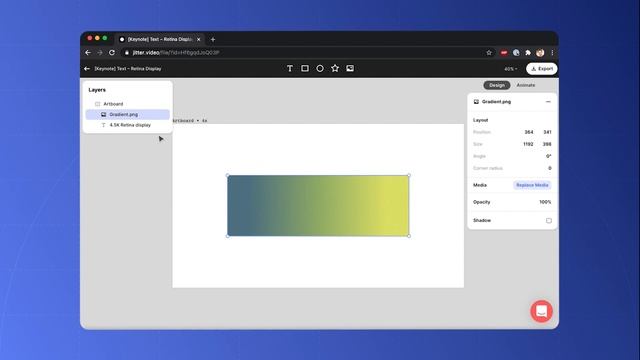Select the Star shape tool
The height and width of the screenshot is (360, 640).
tap(335, 69)
